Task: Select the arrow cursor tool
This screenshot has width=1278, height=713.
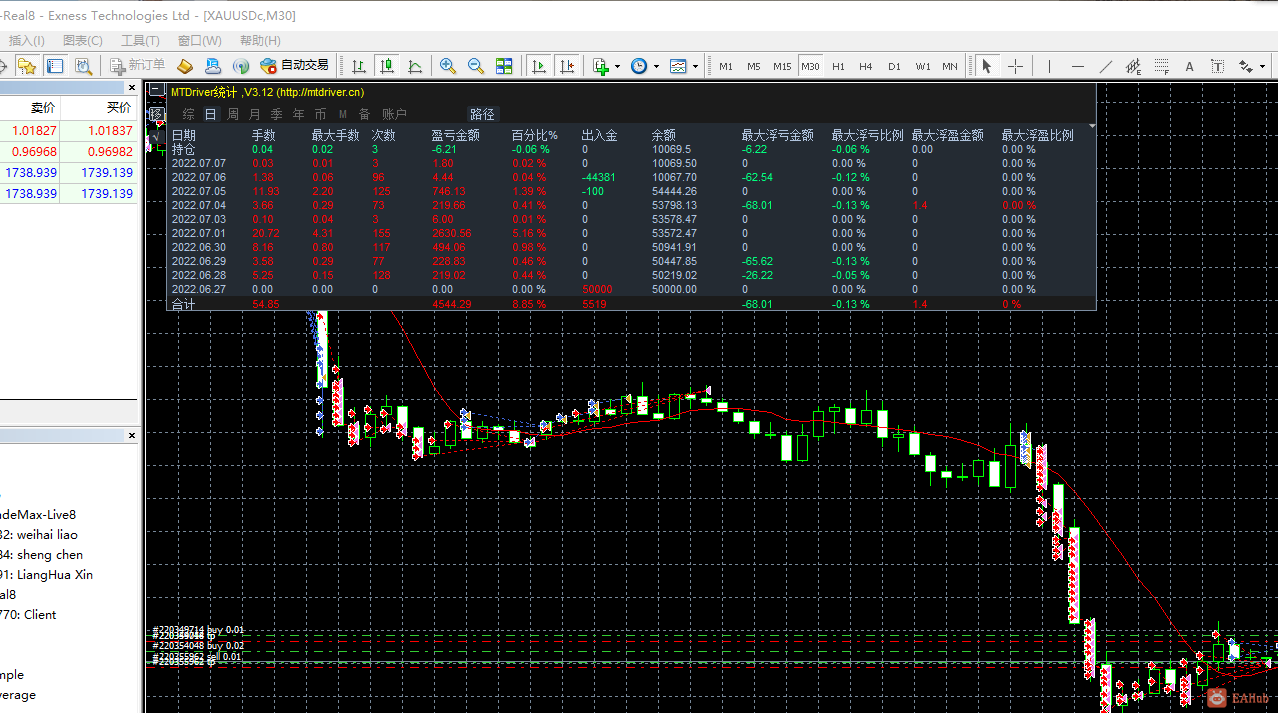Action: tap(987, 66)
